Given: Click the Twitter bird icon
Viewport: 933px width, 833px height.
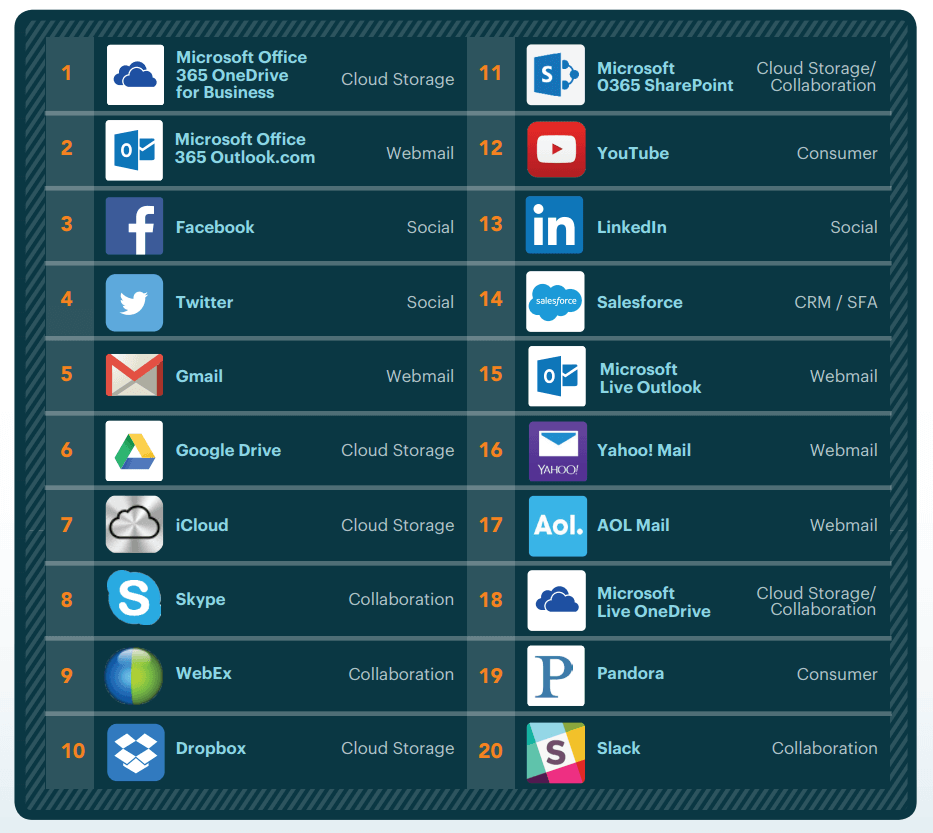Looking at the screenshot, I should pos(134,302).
